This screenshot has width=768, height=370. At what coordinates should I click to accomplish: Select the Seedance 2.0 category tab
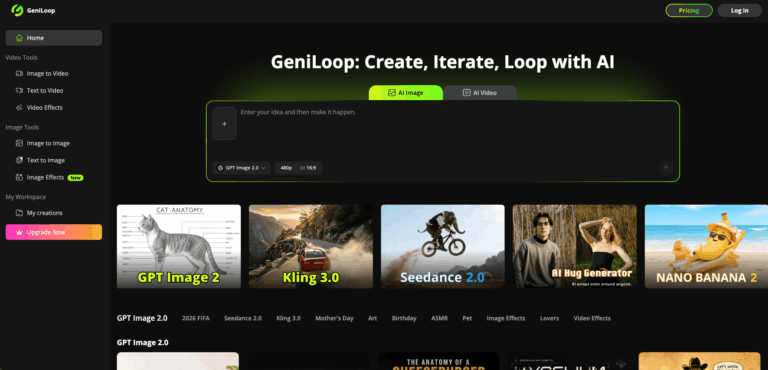pyautogui.click(x=243, y=319)
